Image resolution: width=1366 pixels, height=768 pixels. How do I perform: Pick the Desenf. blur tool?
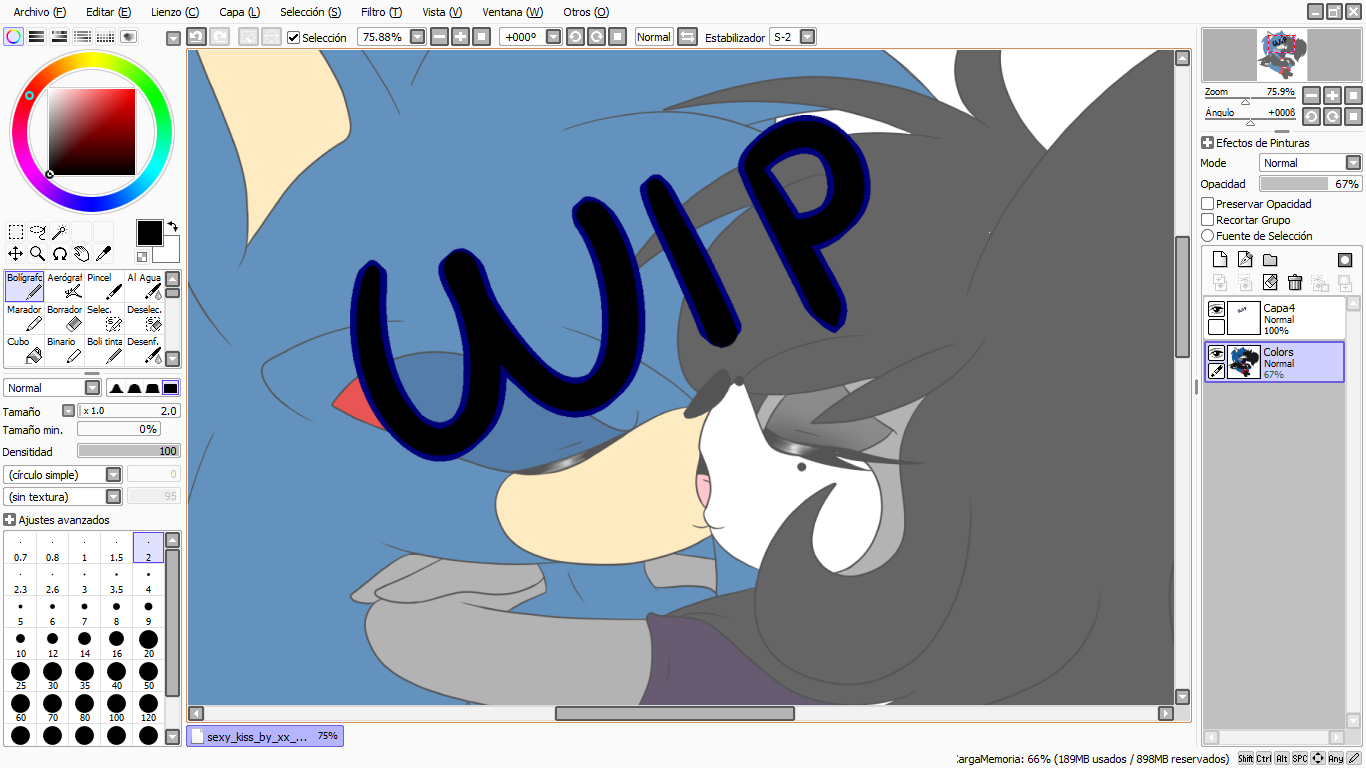[144, 350]
